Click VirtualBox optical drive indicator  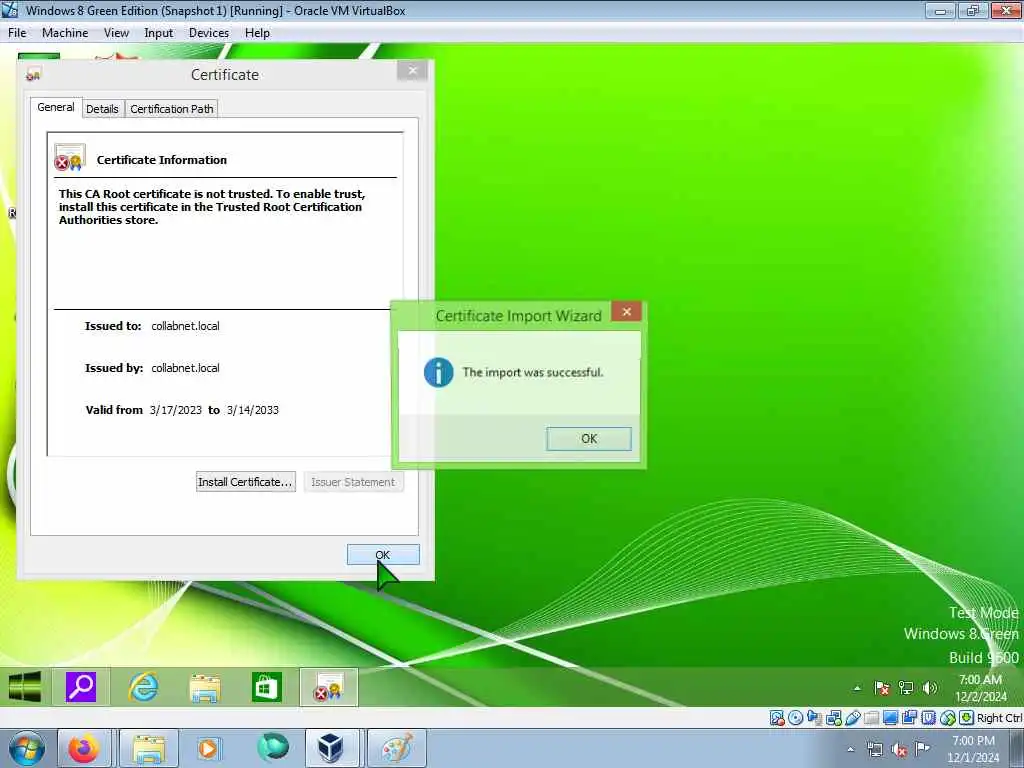795,718
